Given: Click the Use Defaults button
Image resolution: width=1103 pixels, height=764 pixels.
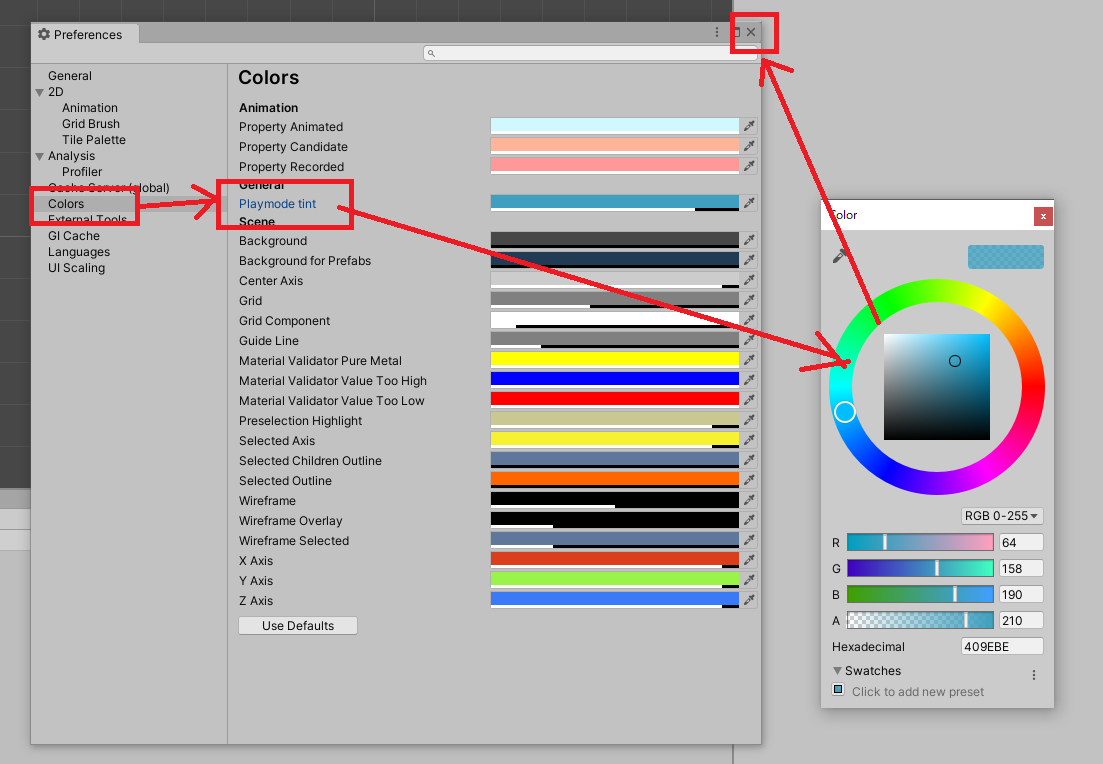Looking at the screenshot, I should click(298, 625).
